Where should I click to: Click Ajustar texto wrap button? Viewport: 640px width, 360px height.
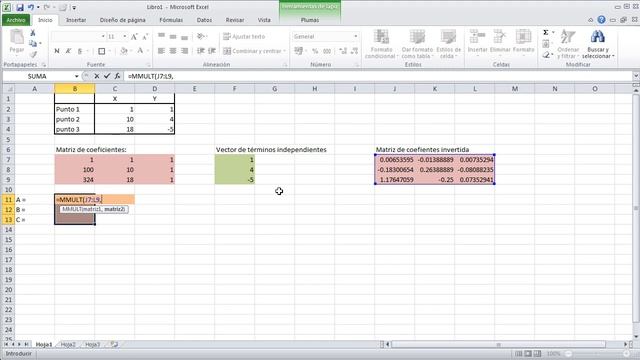pos(244,36)
